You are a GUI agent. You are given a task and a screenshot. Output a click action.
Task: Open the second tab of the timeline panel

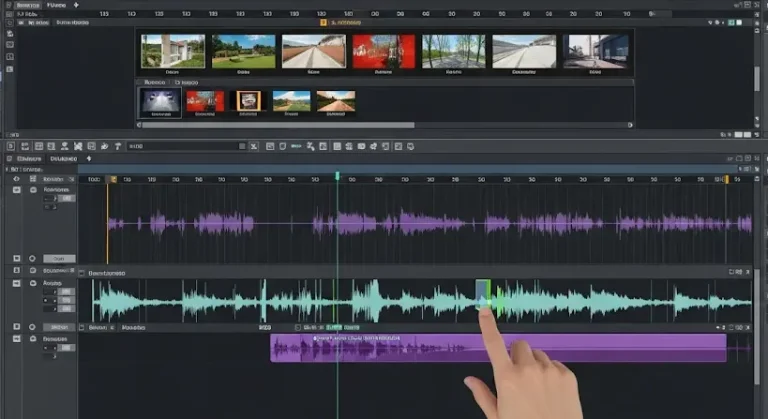tap(64, 159)
